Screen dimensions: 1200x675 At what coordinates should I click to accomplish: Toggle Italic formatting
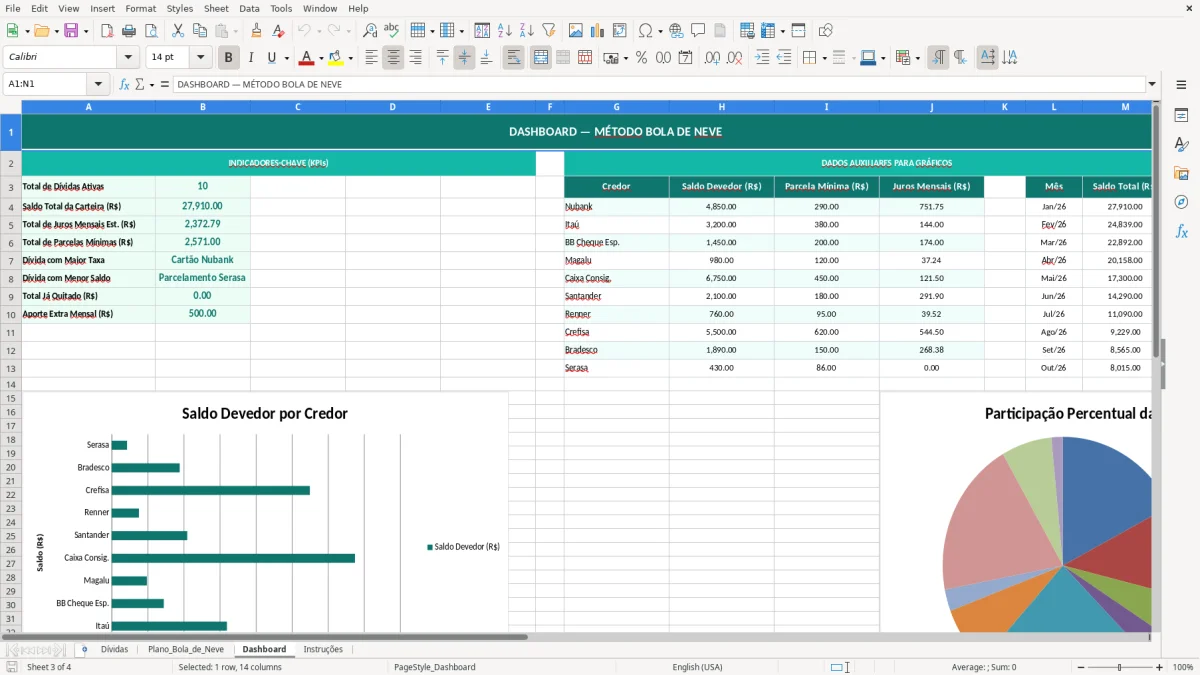(250, 58)
